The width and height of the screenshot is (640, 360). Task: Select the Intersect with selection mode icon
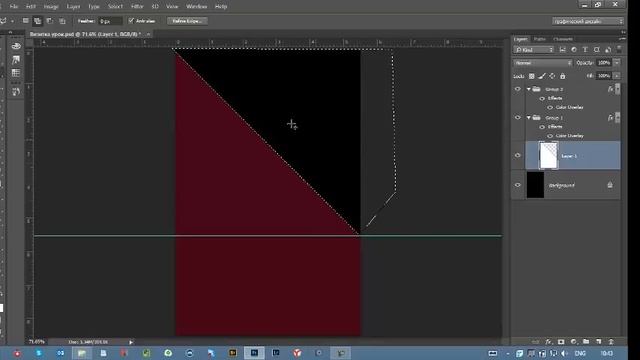point(62,21)
